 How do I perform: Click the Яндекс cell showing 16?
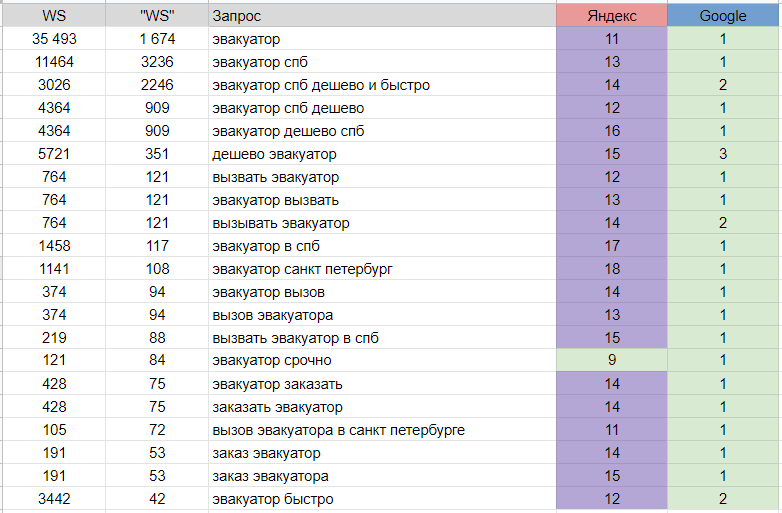pos(612,131)
